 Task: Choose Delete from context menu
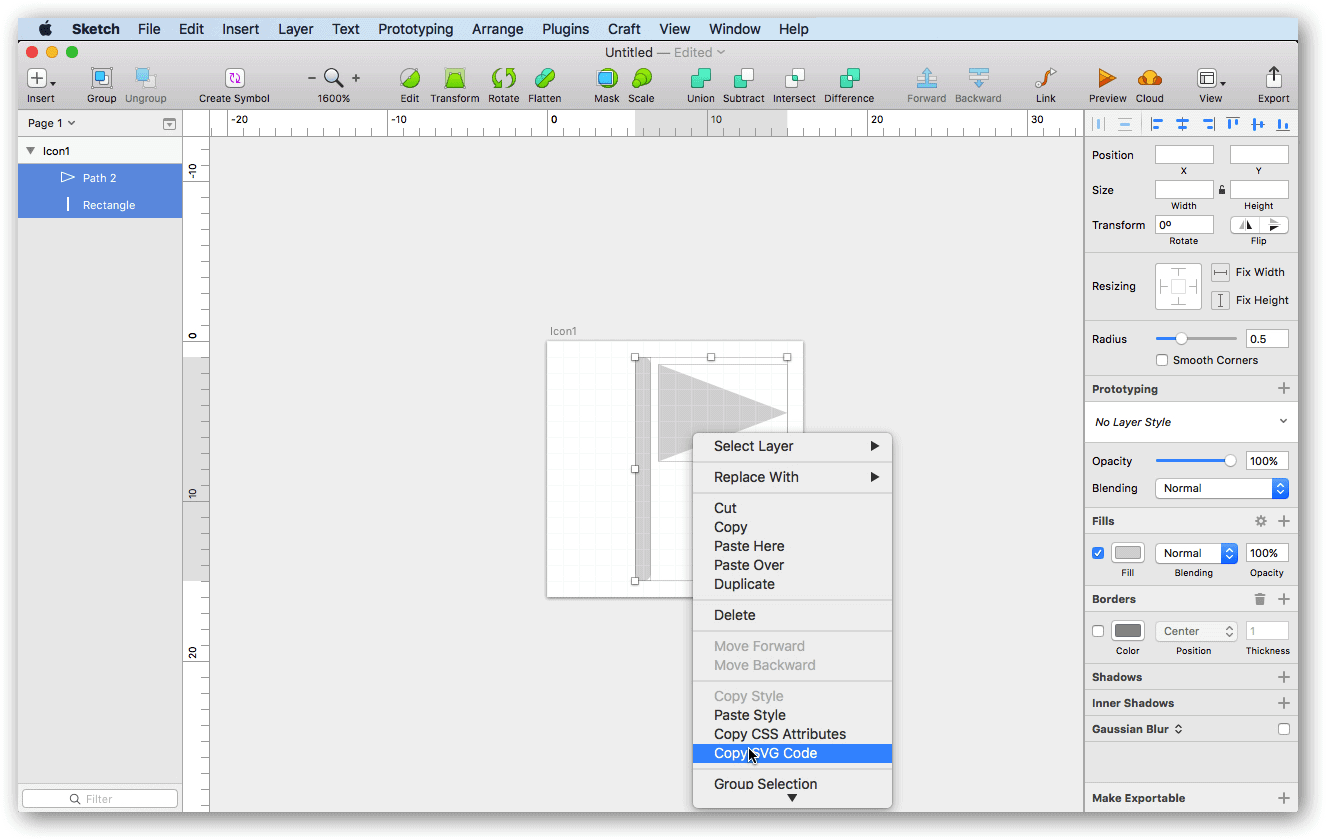[792, 615]
